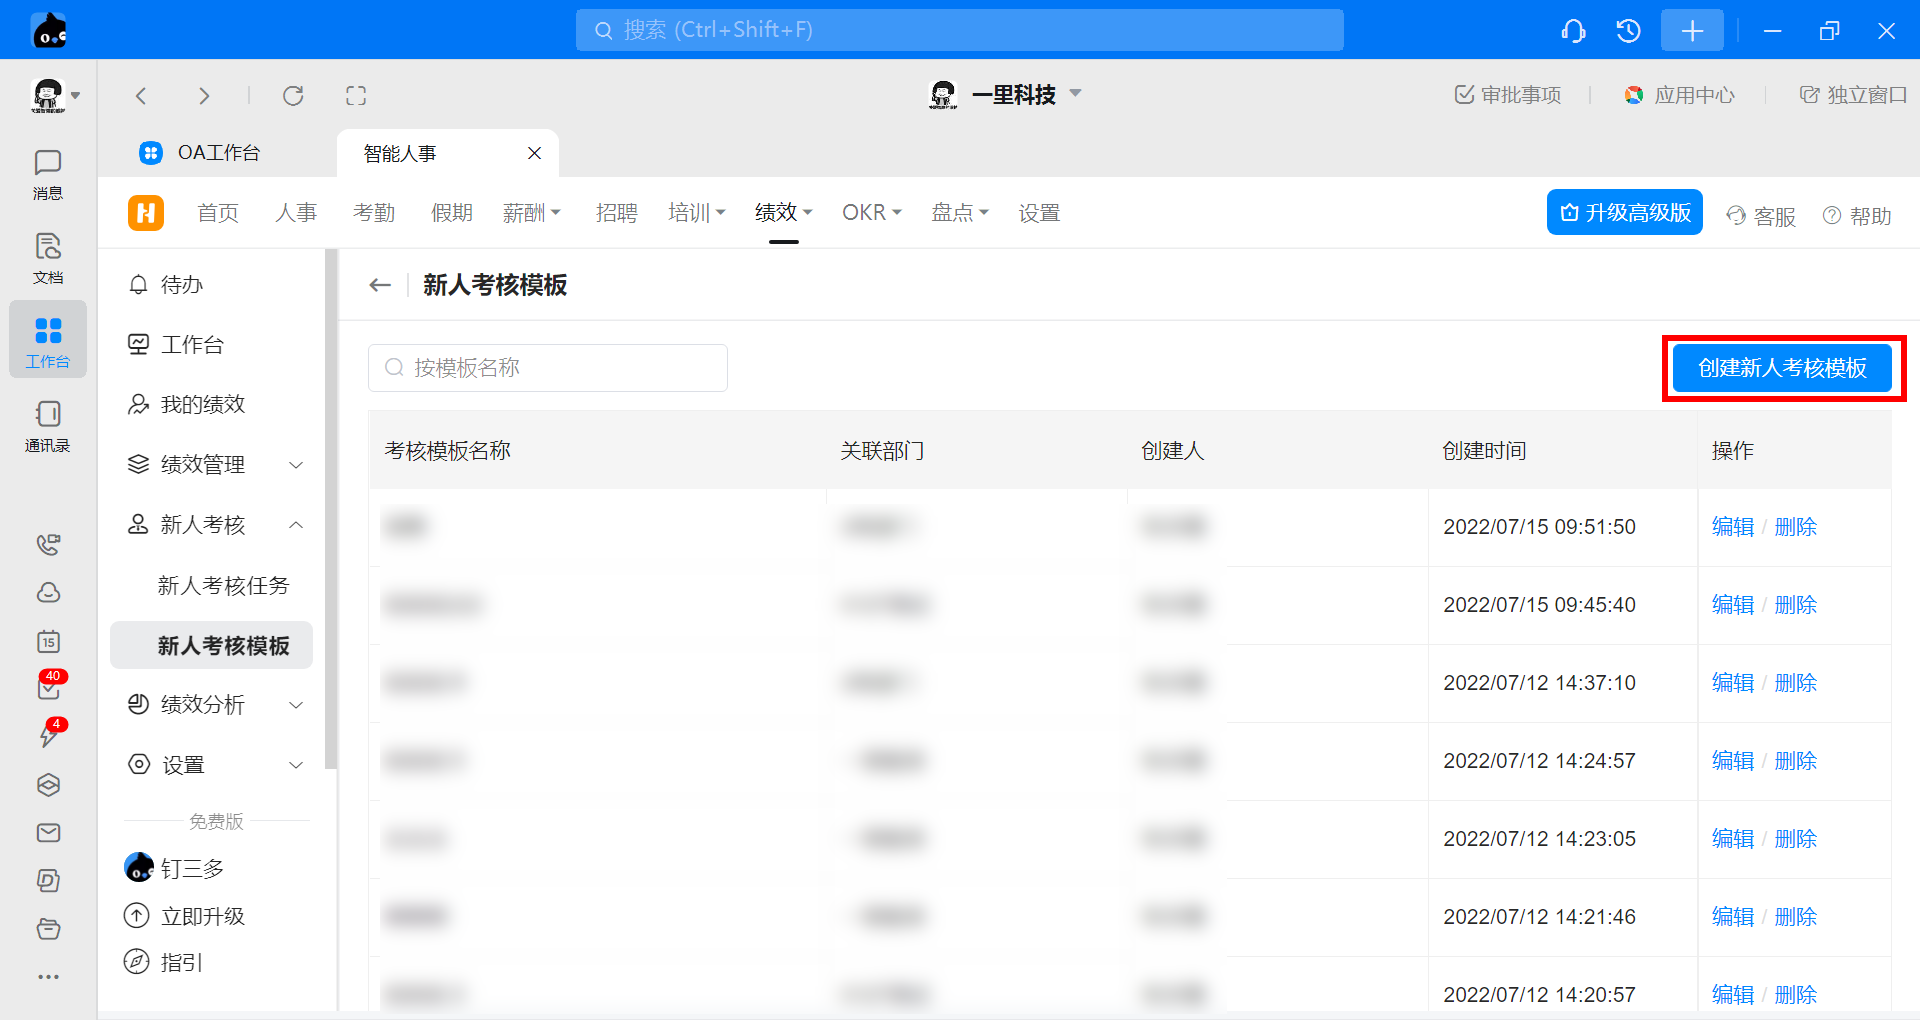
Task: Click the 按模板名称 search field
Action: pos(548,368)
